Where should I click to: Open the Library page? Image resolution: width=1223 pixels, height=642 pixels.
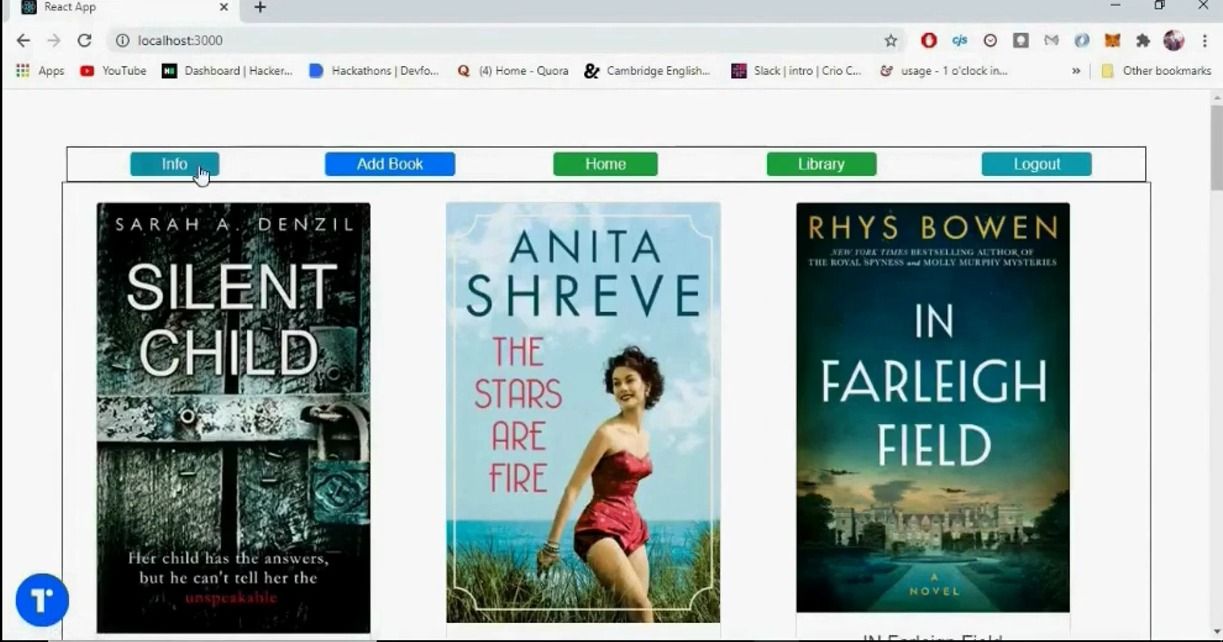point(821,164)
